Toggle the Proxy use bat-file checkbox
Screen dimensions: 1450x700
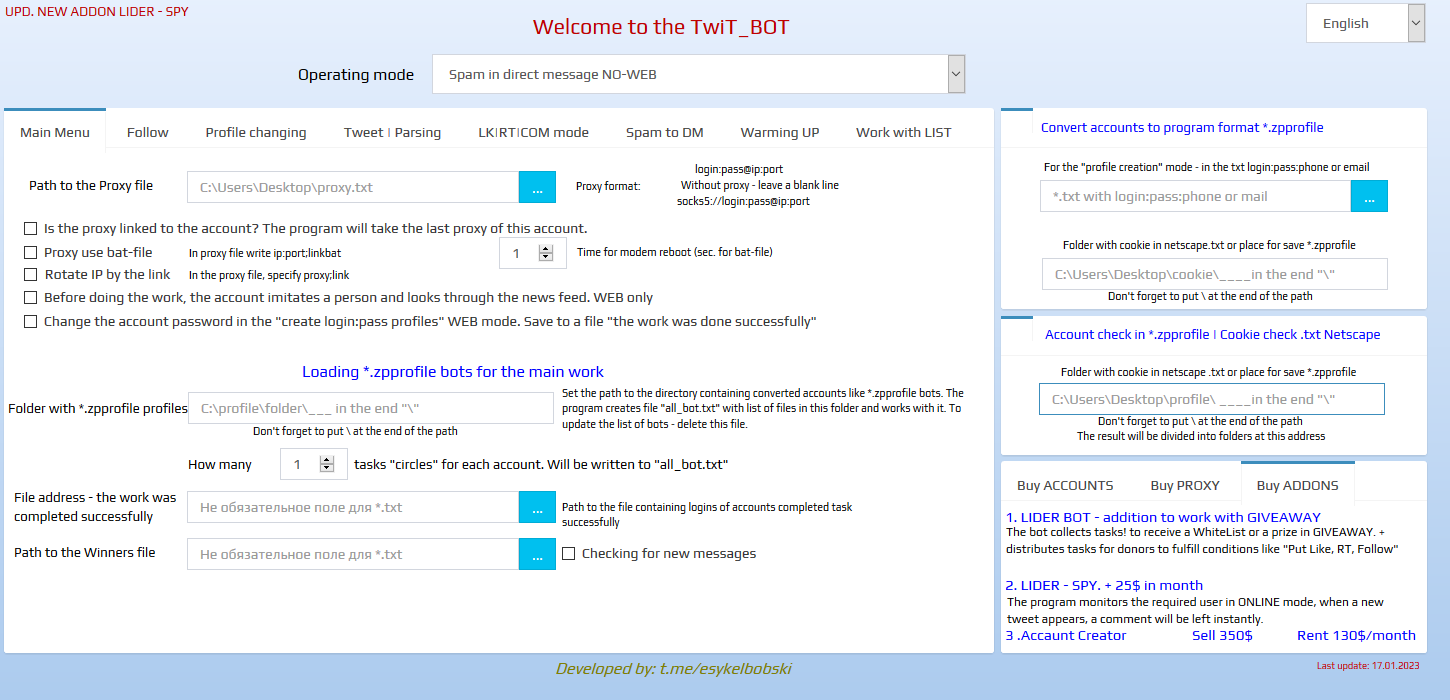click(x=31, y=253)
